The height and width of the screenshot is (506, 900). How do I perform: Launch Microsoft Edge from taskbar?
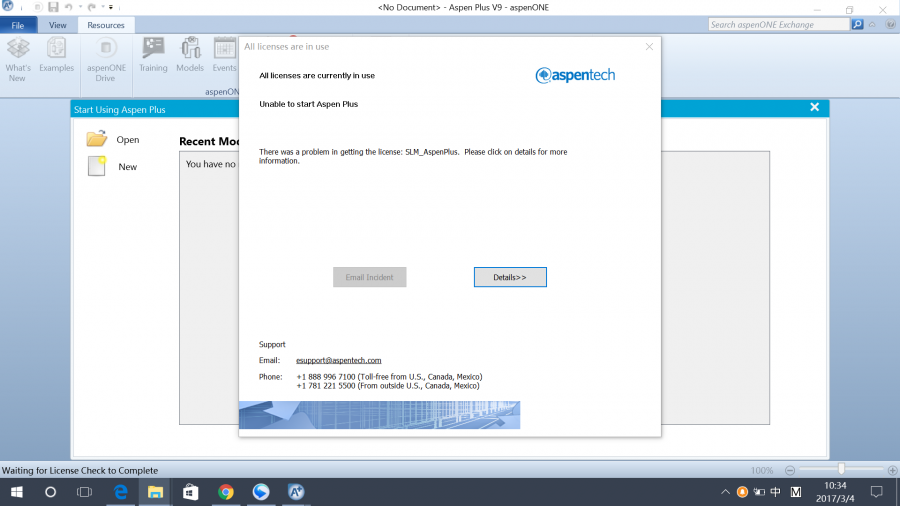pyautogui.click(x=121, y=492)
